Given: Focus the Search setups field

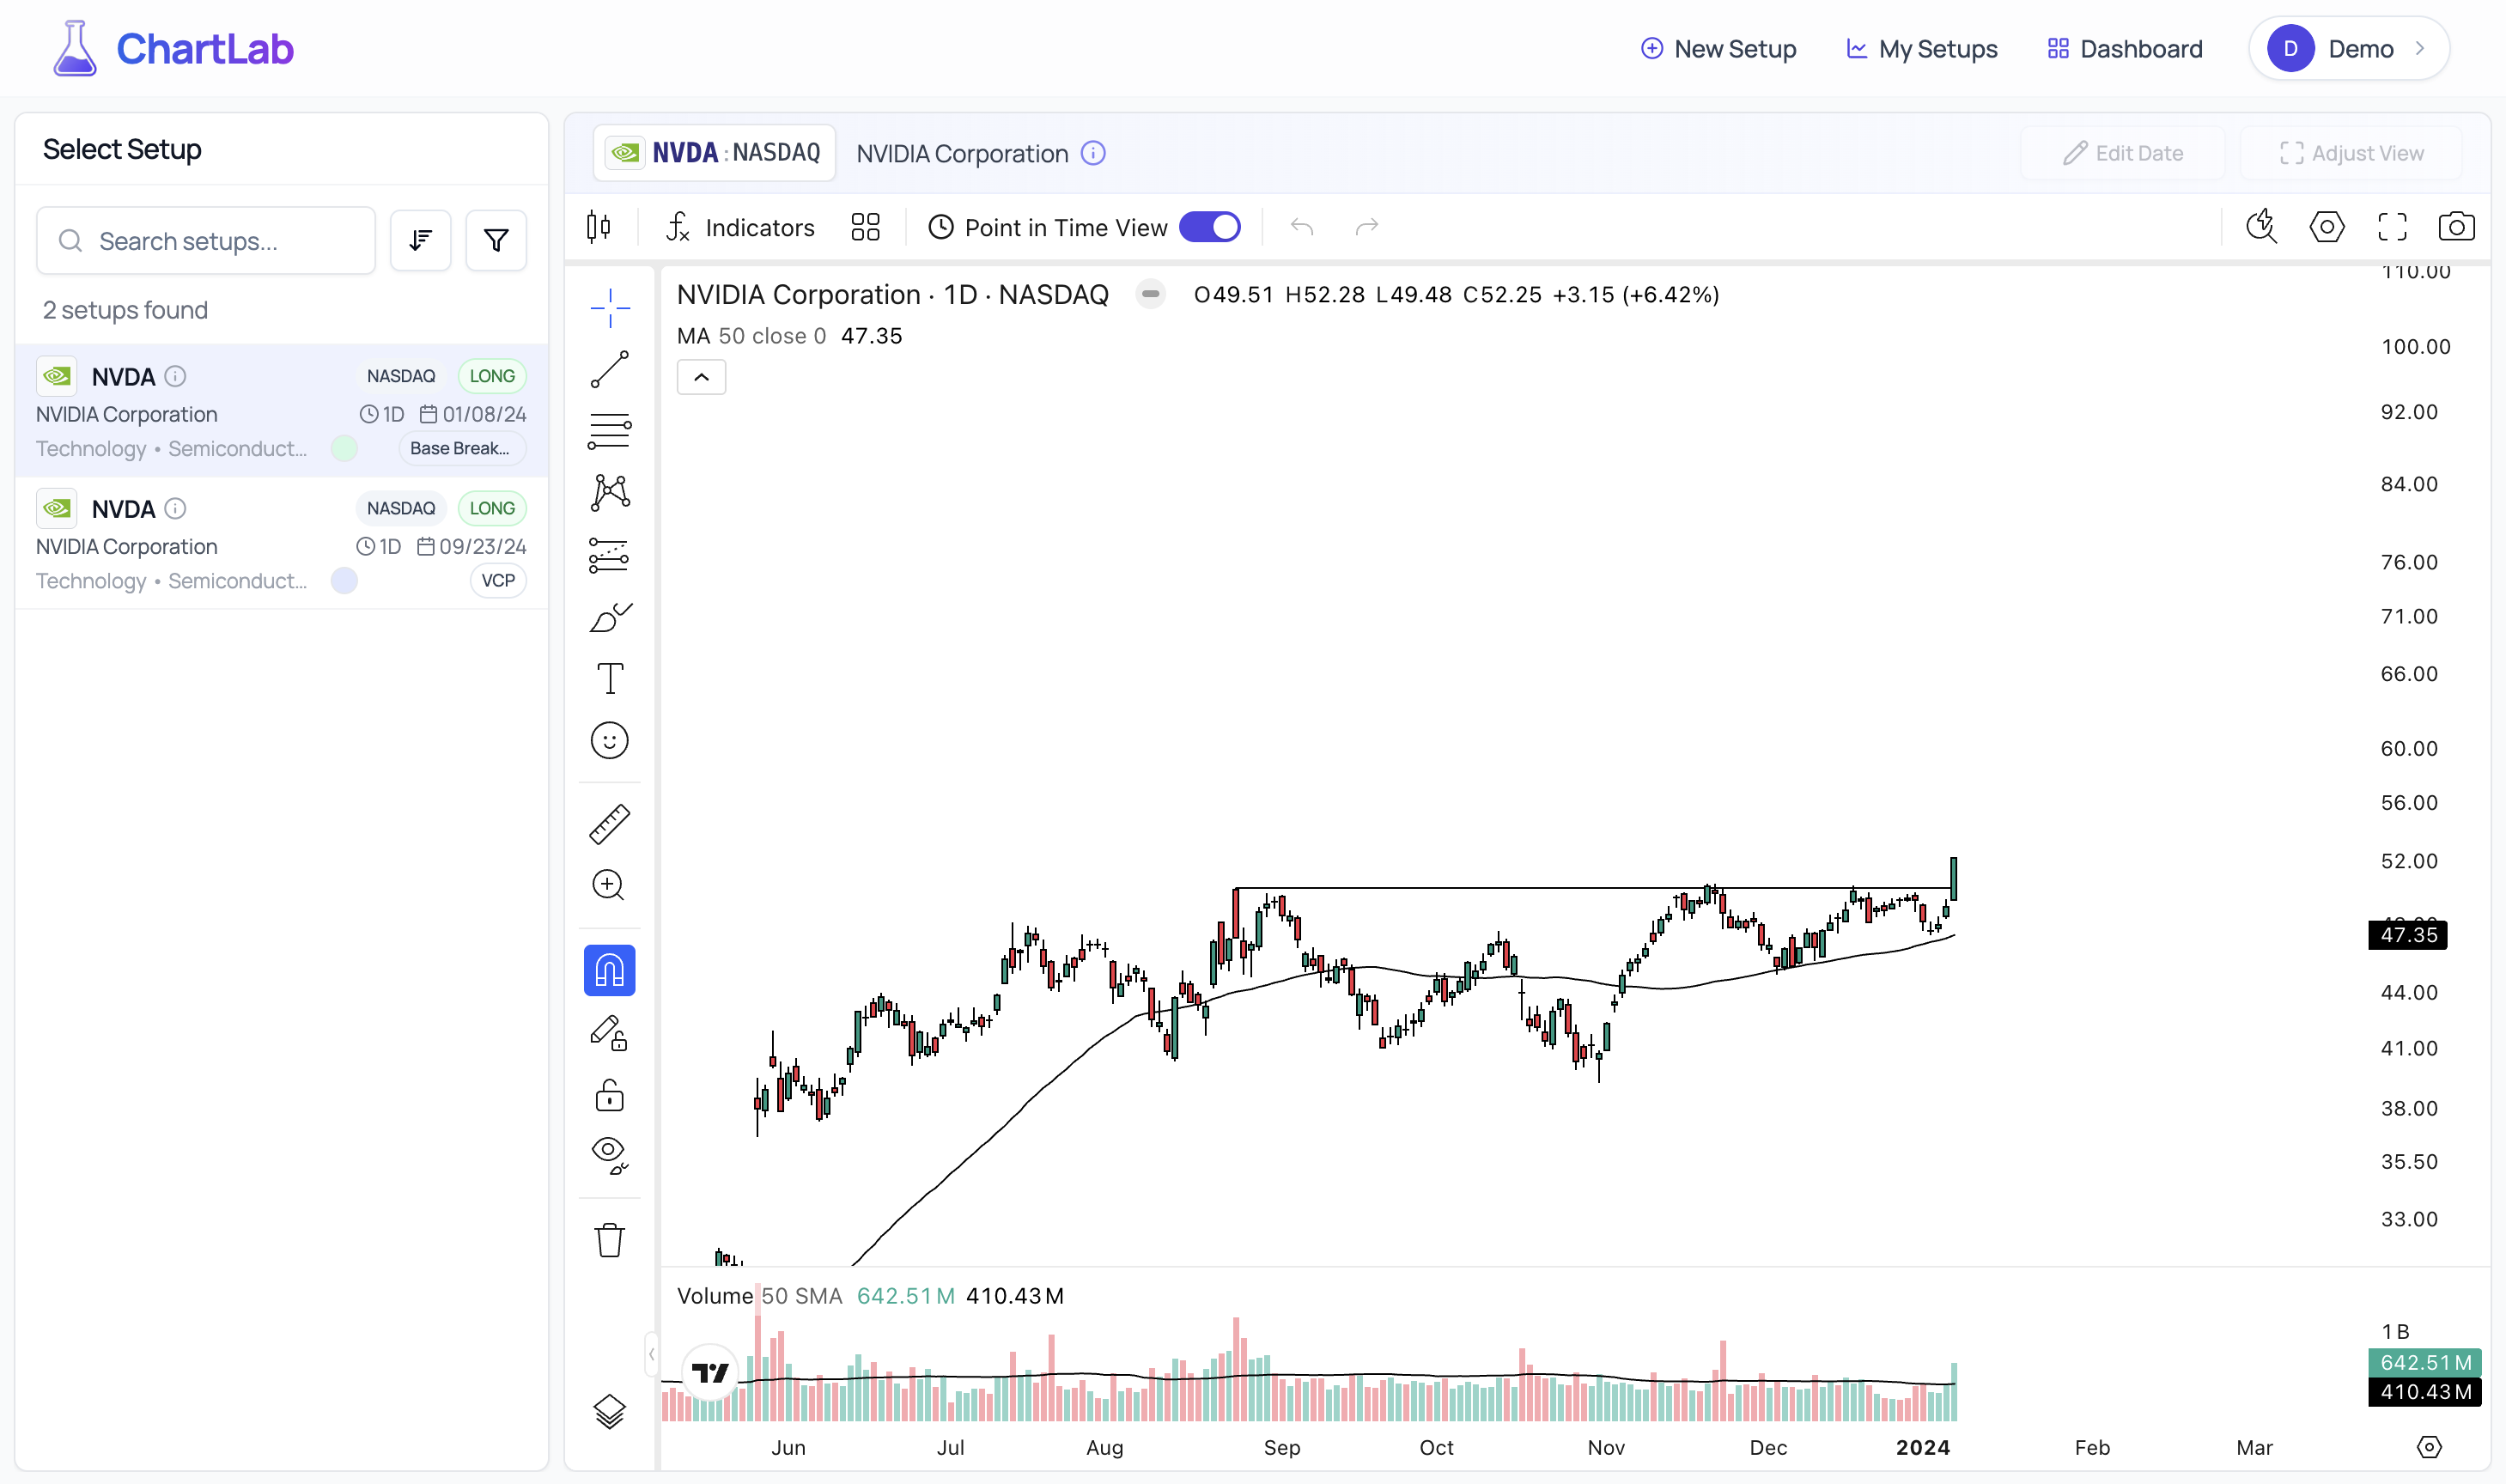Looking at the screenshot, I should pyautogui.click(x=206, y=241).
